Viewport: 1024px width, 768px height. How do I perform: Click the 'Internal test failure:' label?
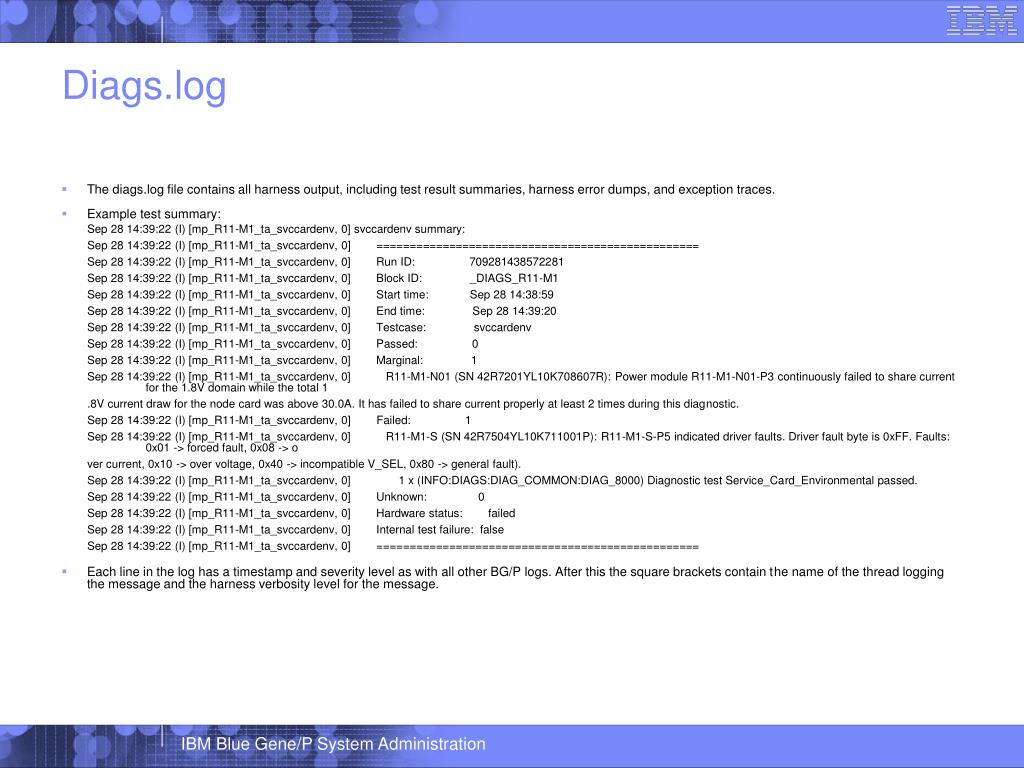click(x=425, y=529)
